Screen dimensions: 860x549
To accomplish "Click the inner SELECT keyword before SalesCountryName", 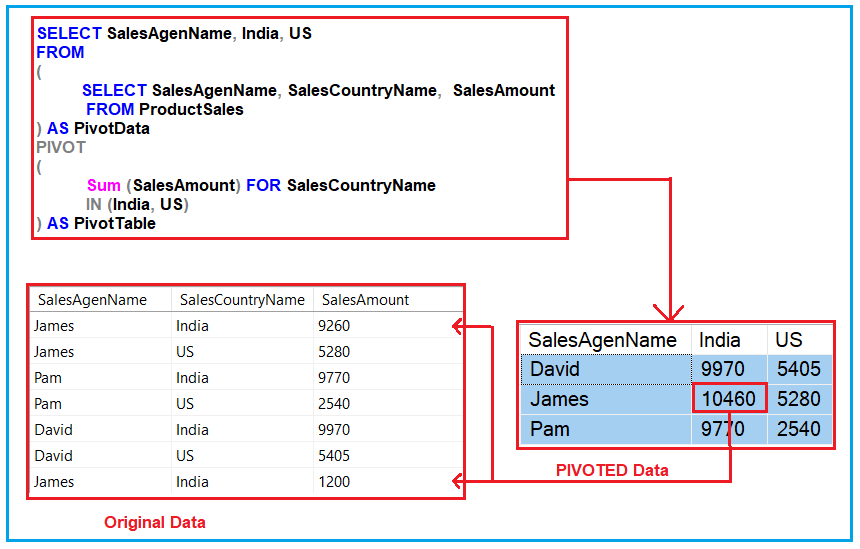I will click(114, 90).
